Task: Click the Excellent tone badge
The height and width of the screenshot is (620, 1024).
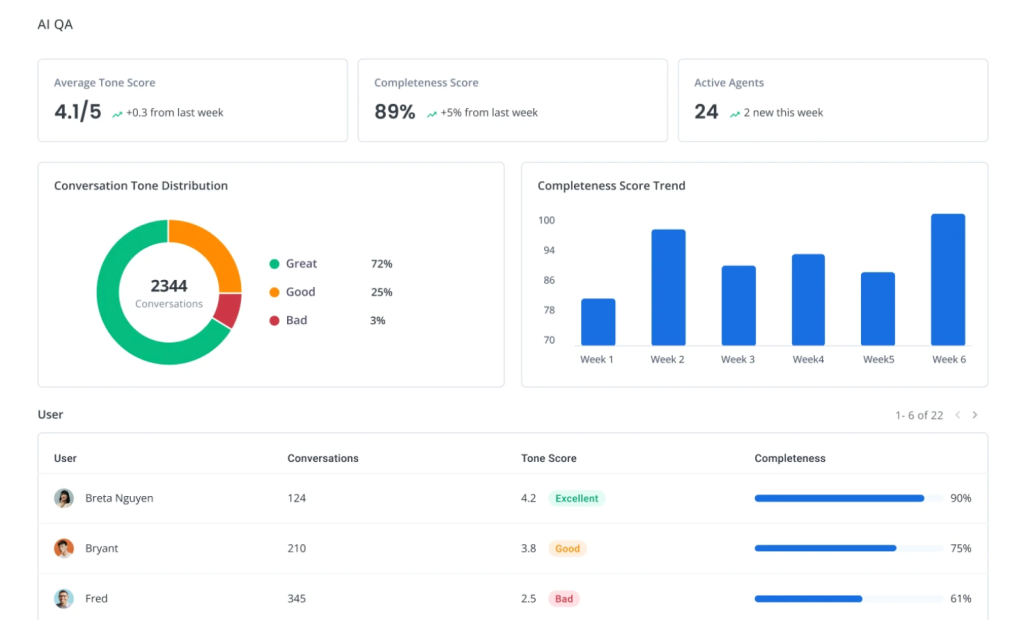Action: point(576,498)
